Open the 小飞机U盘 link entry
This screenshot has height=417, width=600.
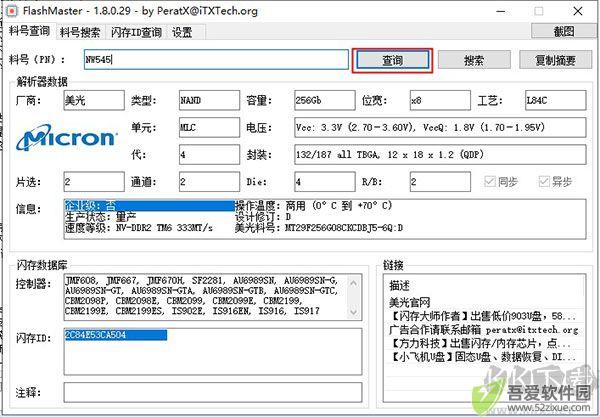pyautogui.click(x=482, y=357)
